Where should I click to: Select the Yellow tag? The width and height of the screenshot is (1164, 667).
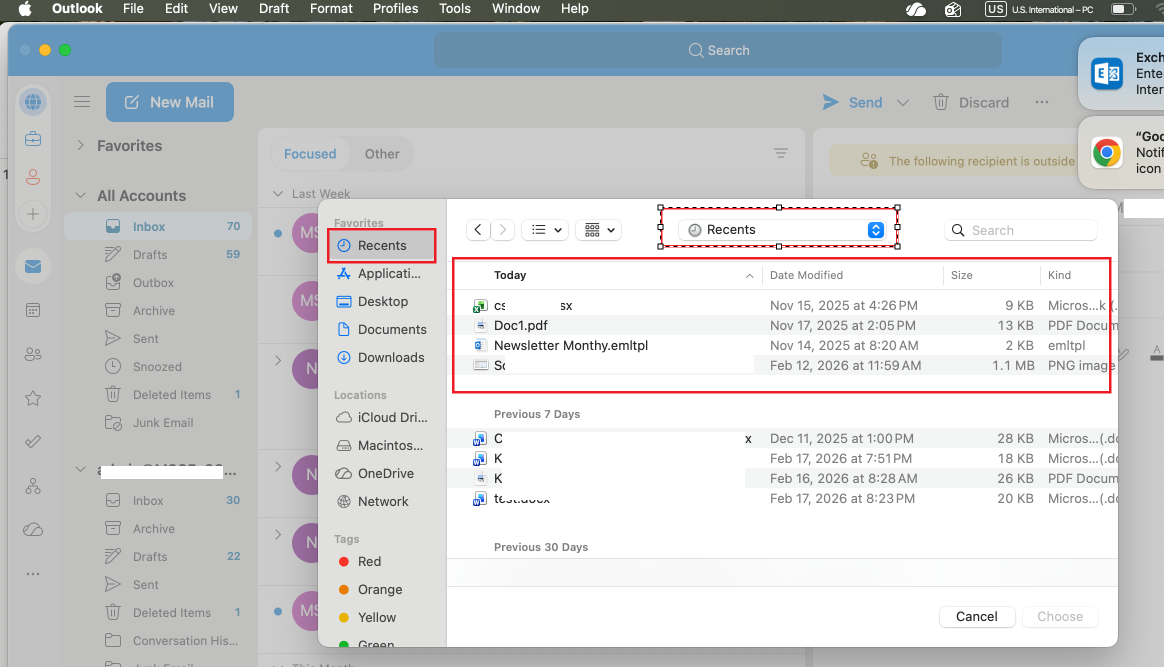click(382, 617)
